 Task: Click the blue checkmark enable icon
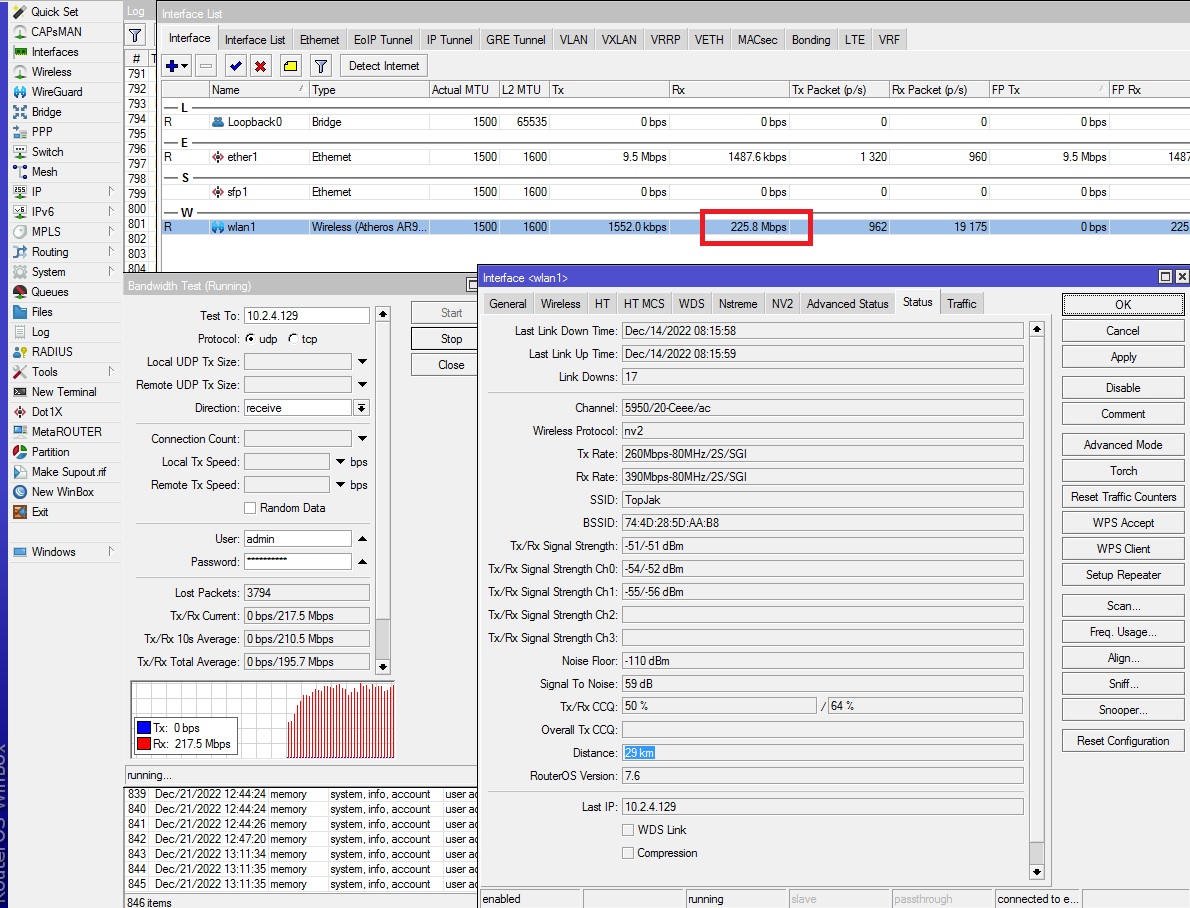235,66
